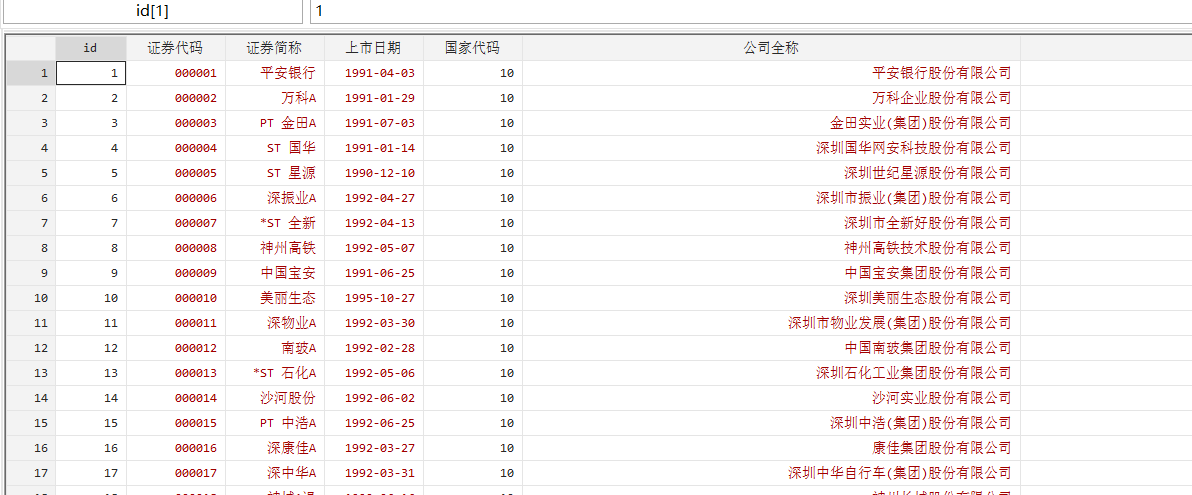The image size is (1192, 495).
Task: Select the 上市日期 column header
Action: pos(373,48)
